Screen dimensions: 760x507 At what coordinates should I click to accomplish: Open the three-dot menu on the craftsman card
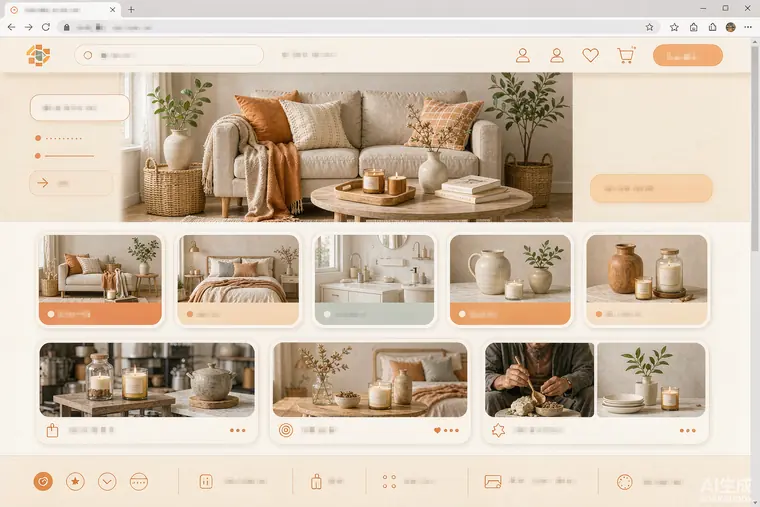pos(687,430)
